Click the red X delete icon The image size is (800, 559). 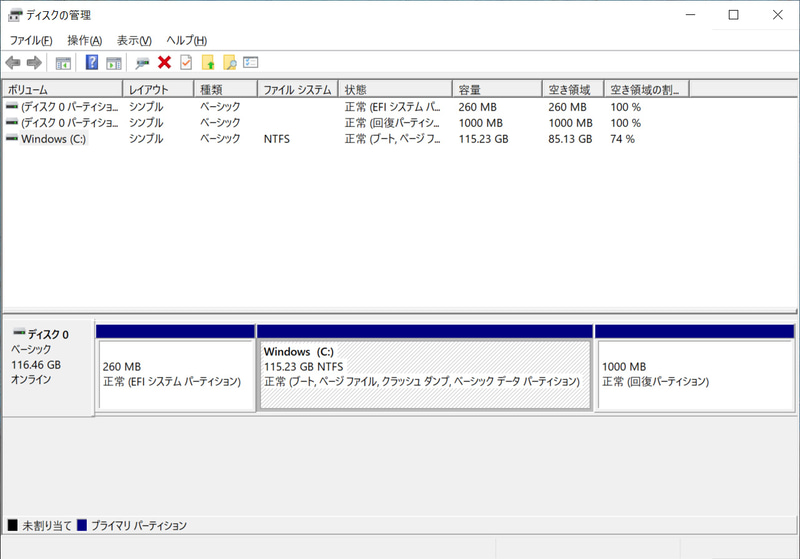164,63
